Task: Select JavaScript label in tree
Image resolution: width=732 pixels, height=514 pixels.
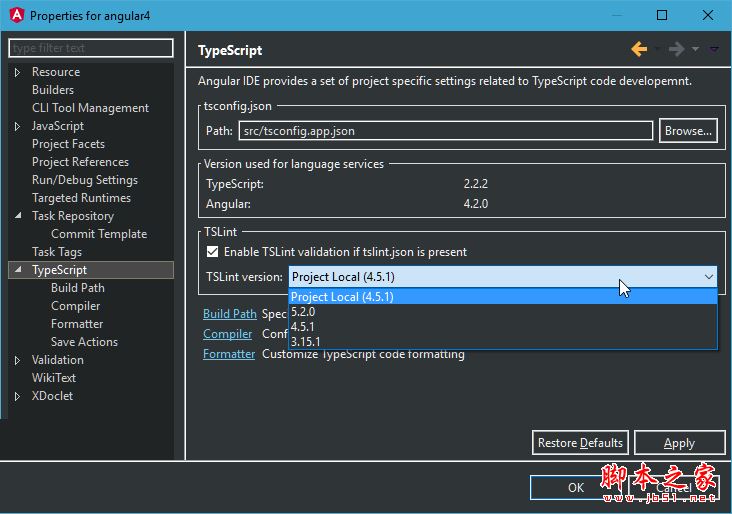Action: 57,126
